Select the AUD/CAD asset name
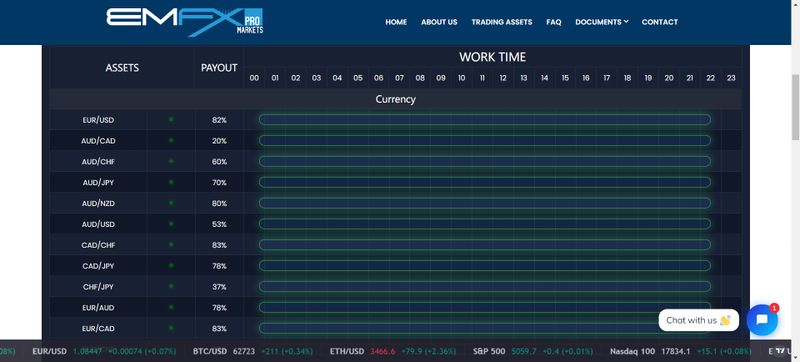Screen dimensions: 800x362 click(98, 141)
